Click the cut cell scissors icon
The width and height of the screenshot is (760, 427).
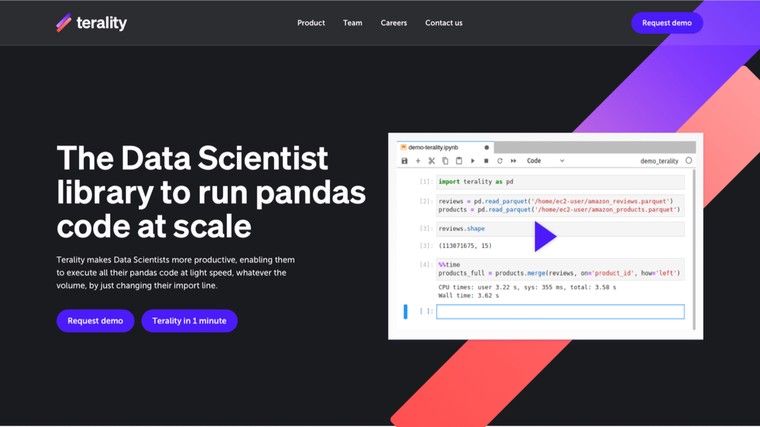431,161
